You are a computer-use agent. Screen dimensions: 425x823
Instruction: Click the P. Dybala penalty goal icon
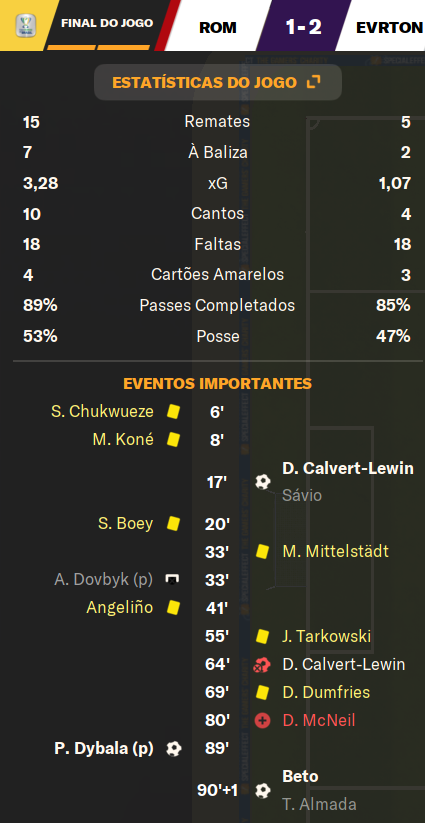click(x=173, y=748)
